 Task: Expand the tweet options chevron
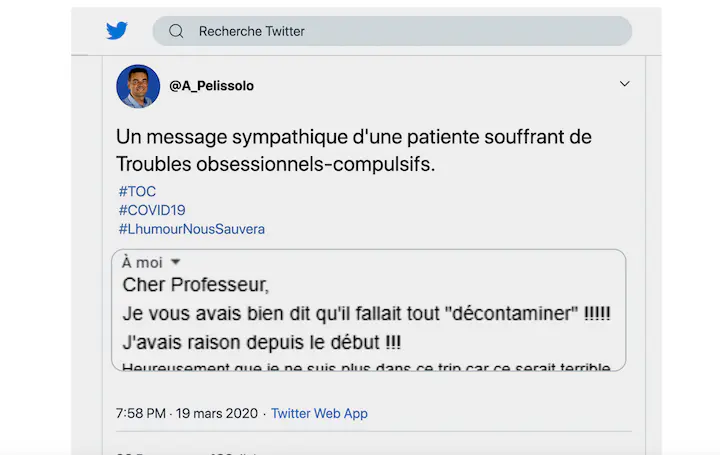tap(625, 84)
